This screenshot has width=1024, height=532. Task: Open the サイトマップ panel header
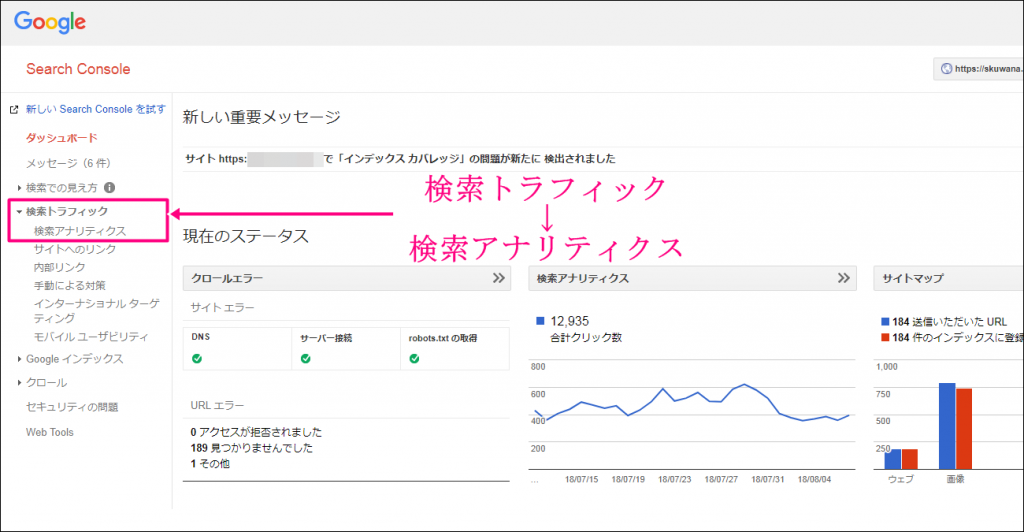pyautogui.click(x=948, y=278)
